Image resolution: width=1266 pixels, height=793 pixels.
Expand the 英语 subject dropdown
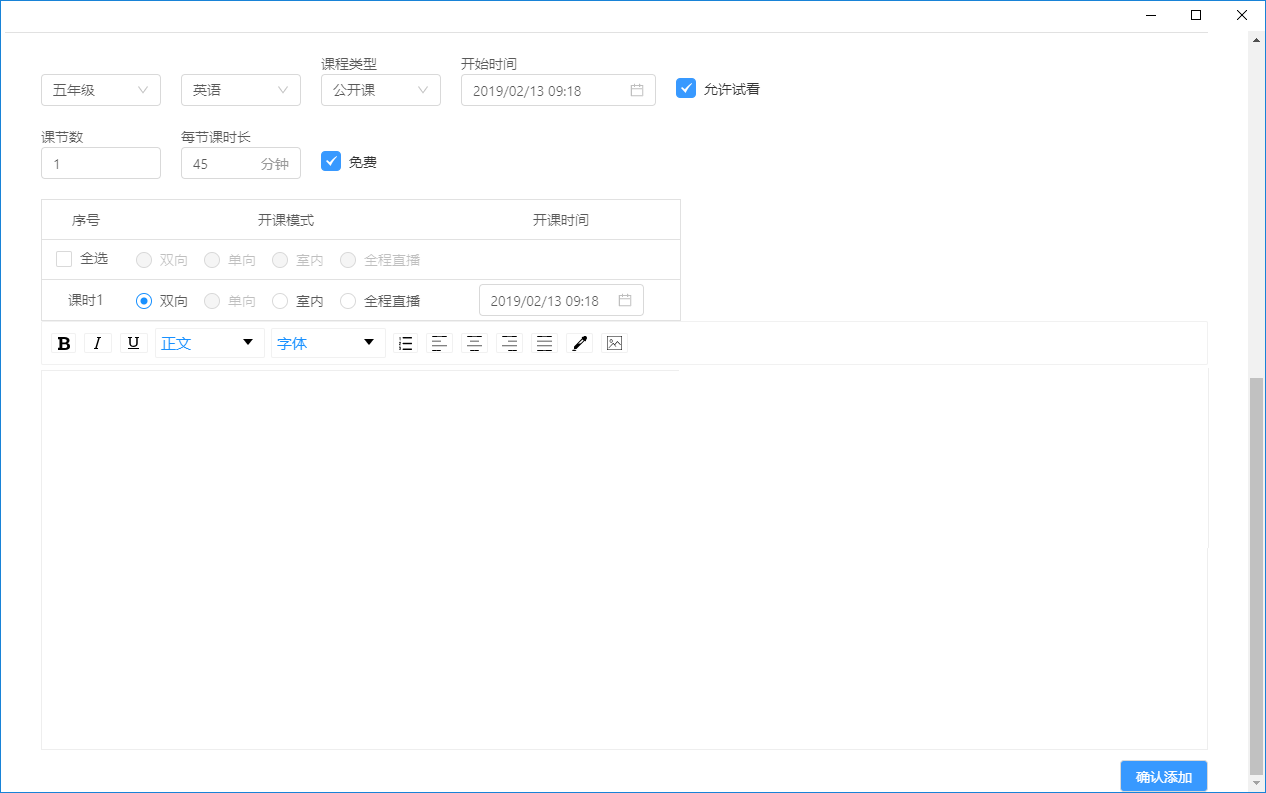240,90
